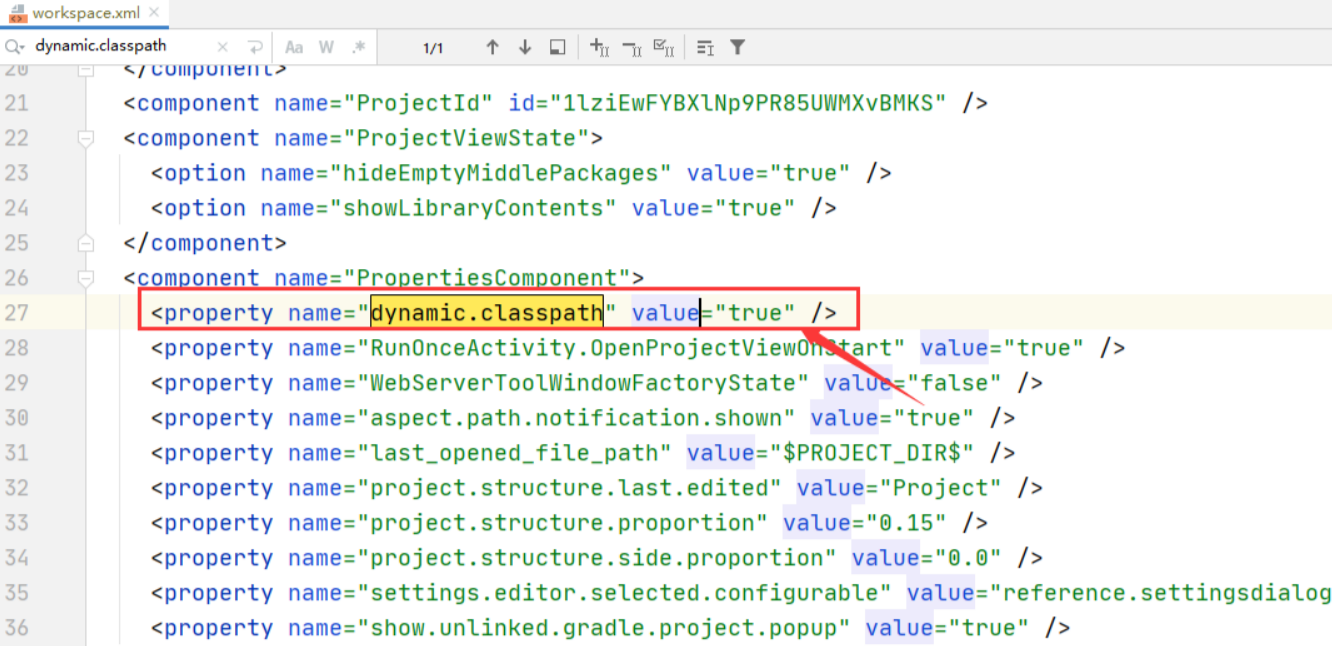1332x646 pixels.
Task: Toggle multiline search mode
Action: coord(706,46)
